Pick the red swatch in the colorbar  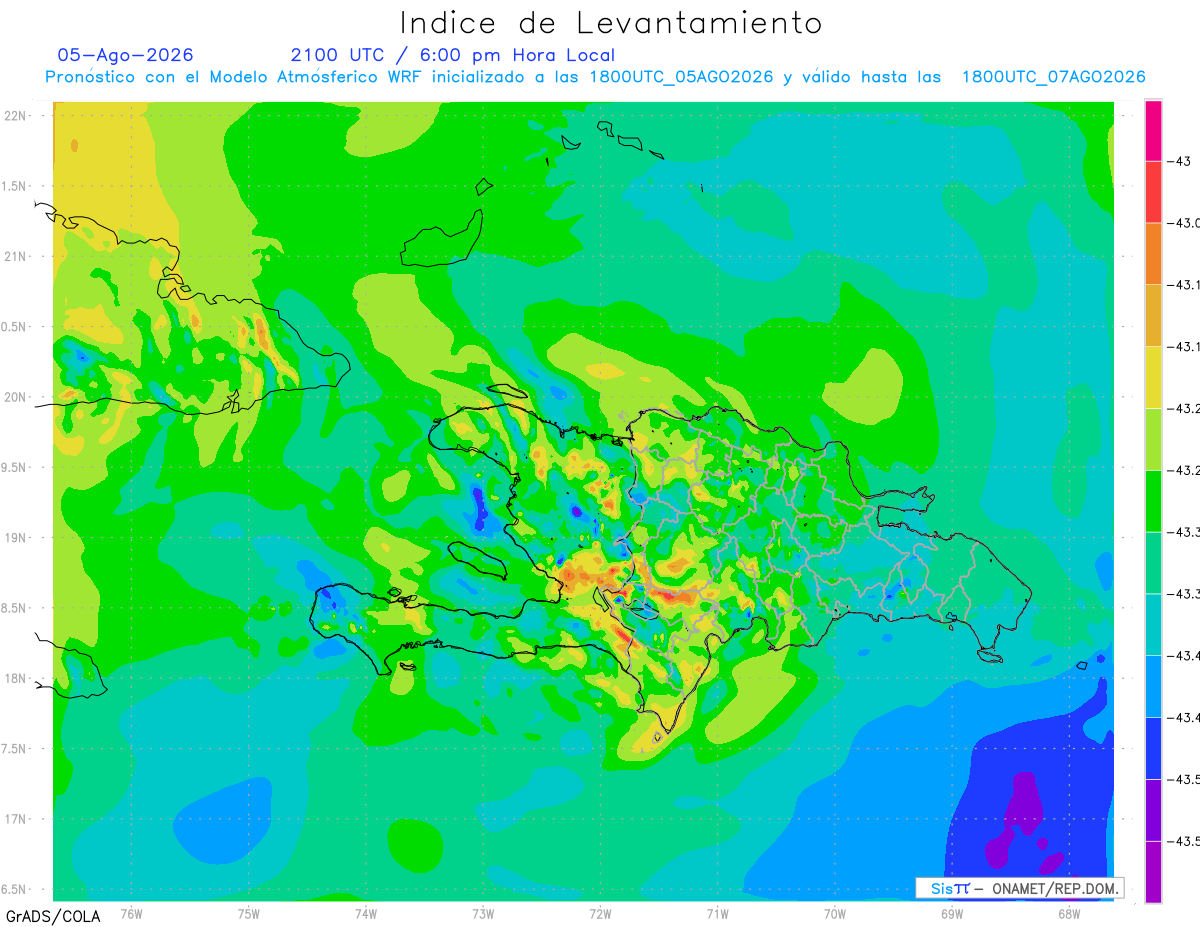point(1153,192)
